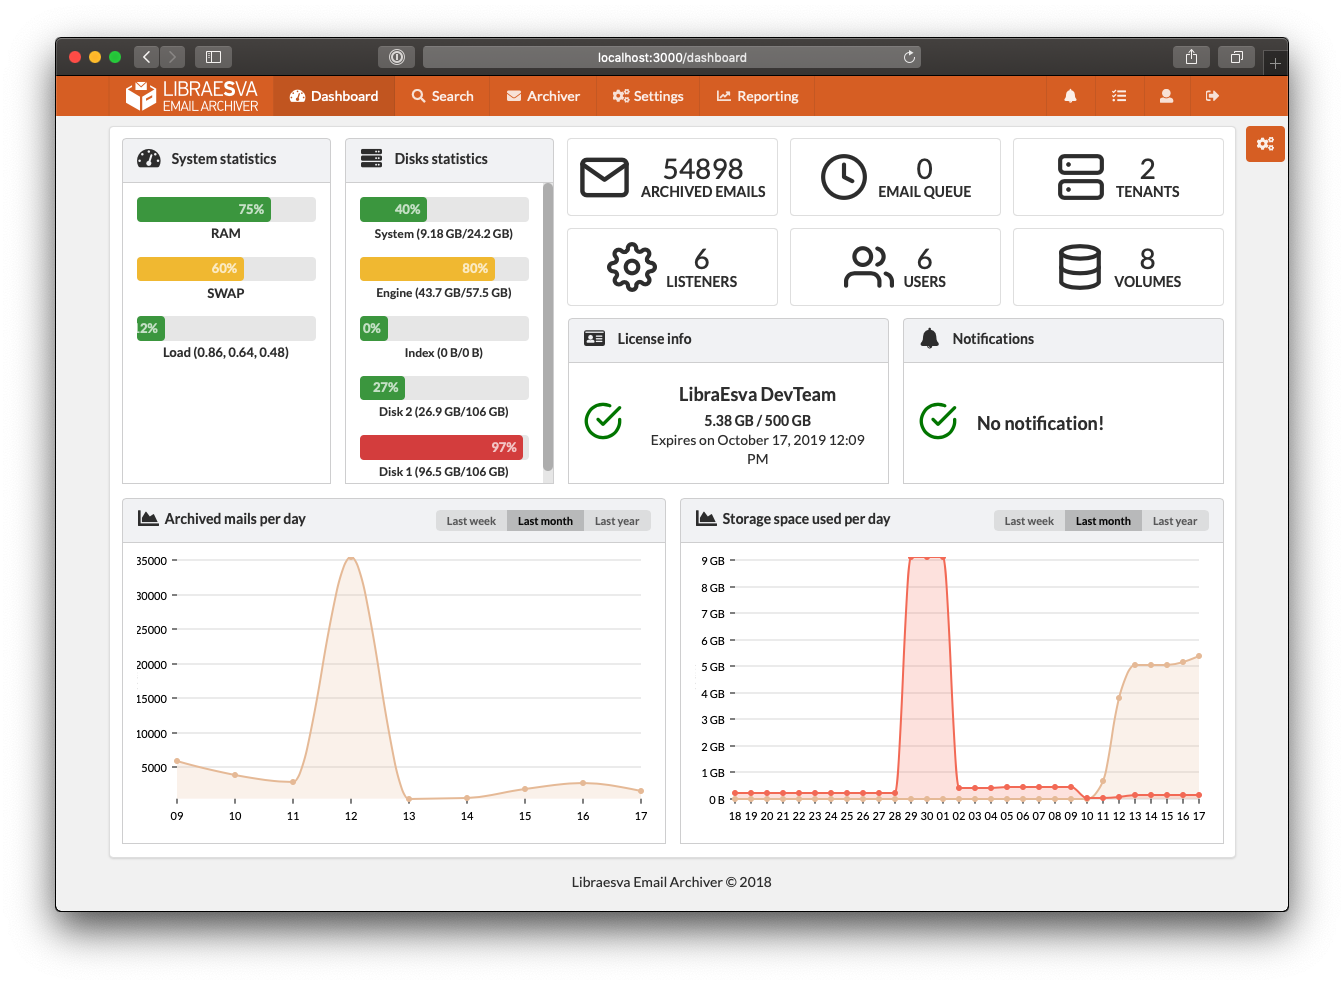Go to the Search page
This screenshot has height=985, width=1344.
click(x=442, y=96)
